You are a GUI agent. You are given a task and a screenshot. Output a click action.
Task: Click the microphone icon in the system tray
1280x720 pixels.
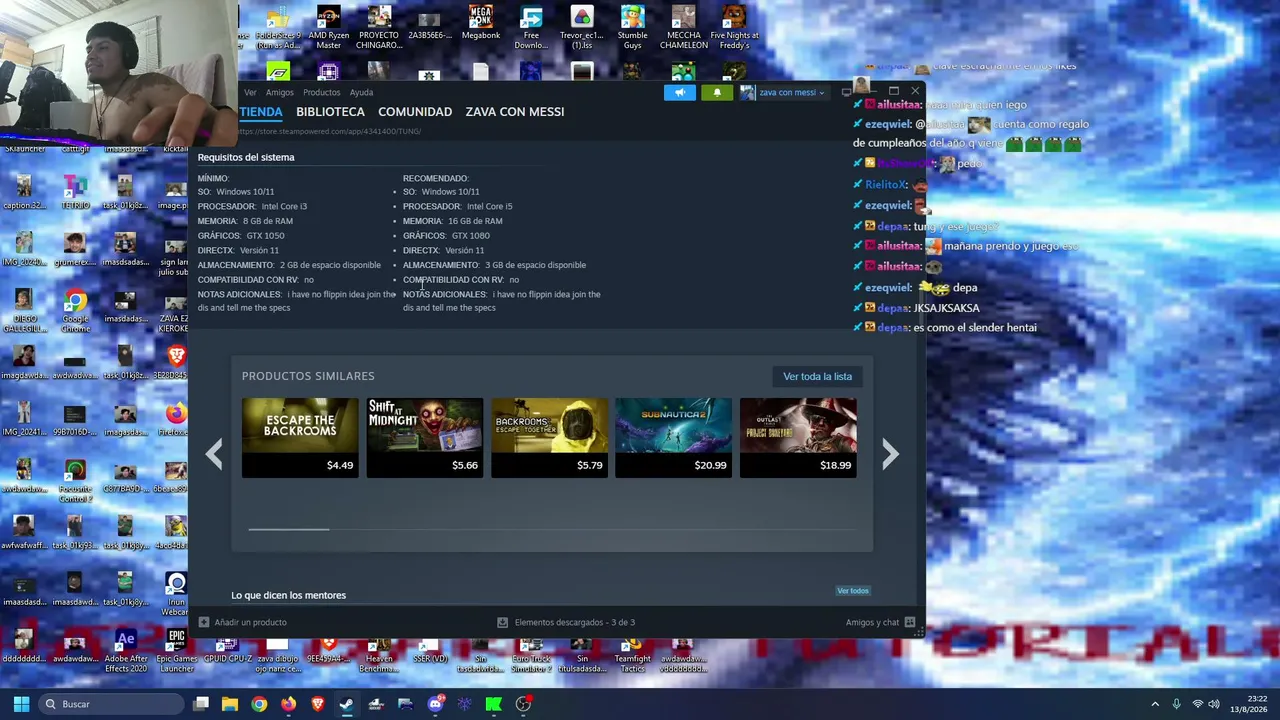[x=1176, y=704]
